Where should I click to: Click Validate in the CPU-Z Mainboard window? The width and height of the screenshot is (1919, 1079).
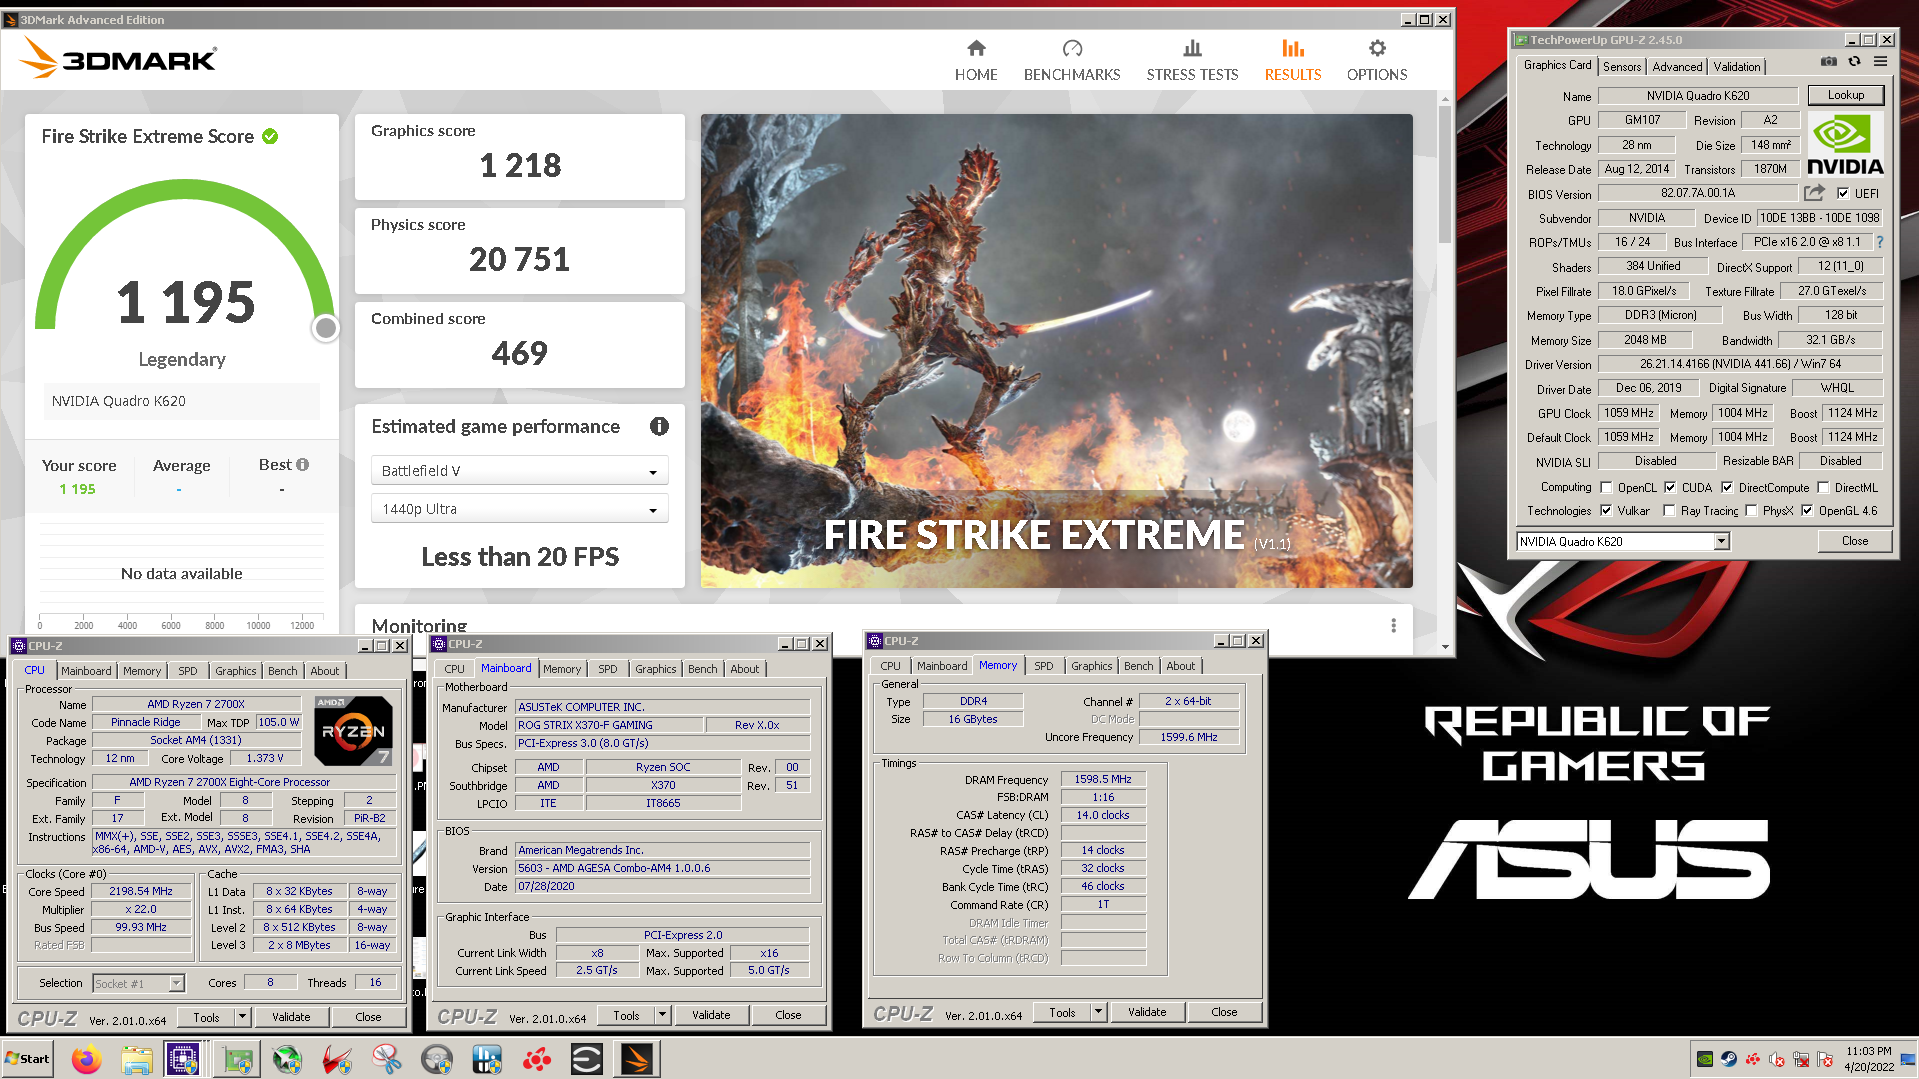click(x=711, y=1015)
